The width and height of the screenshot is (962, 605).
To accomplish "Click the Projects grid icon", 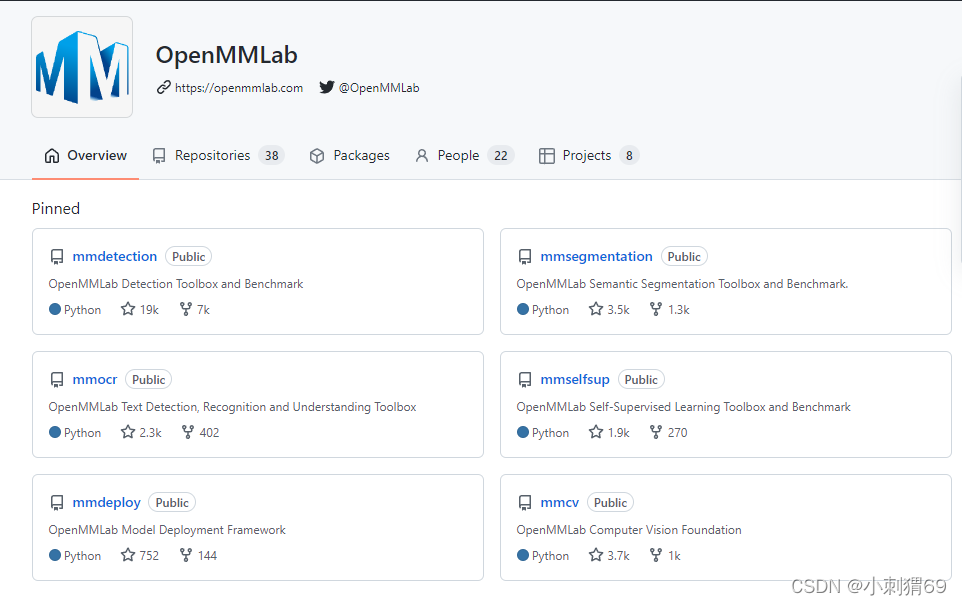I will tap(546, 155).
